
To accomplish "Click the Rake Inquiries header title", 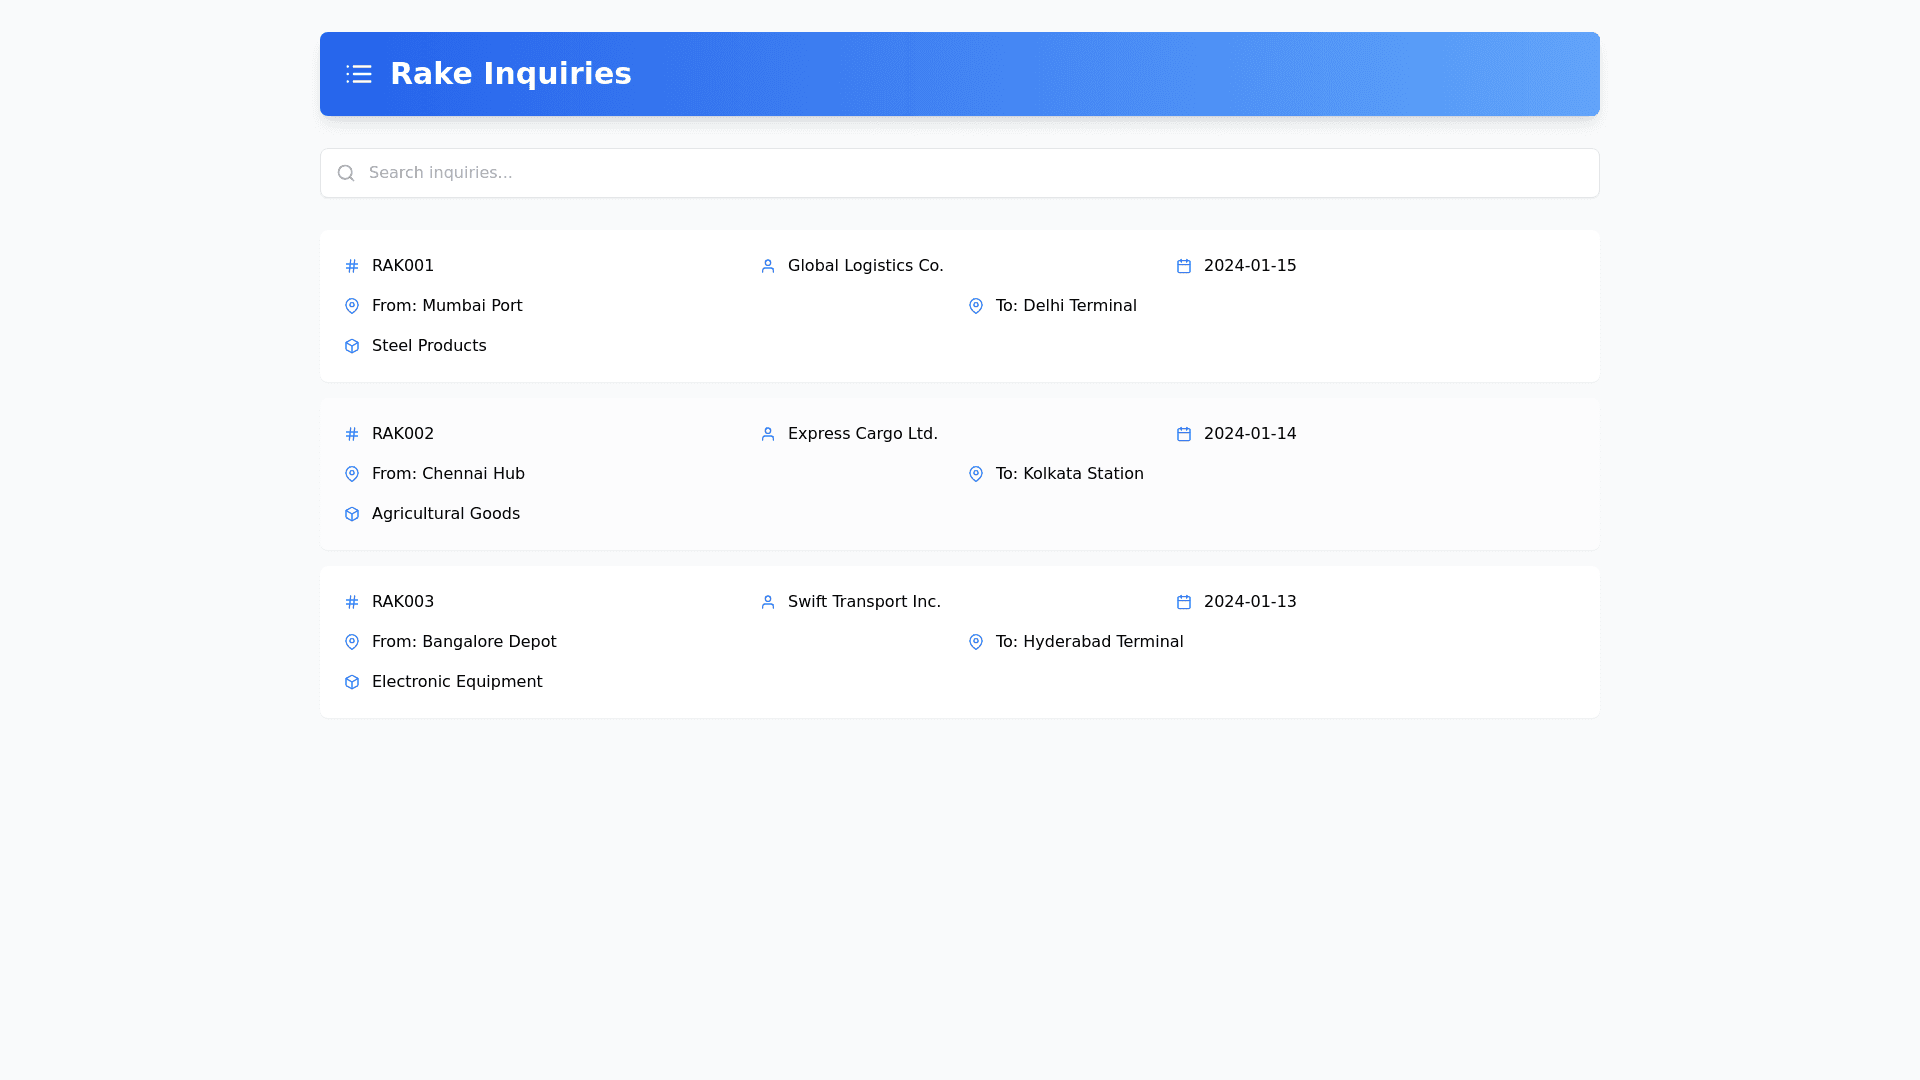I will (x=510, y=74).
